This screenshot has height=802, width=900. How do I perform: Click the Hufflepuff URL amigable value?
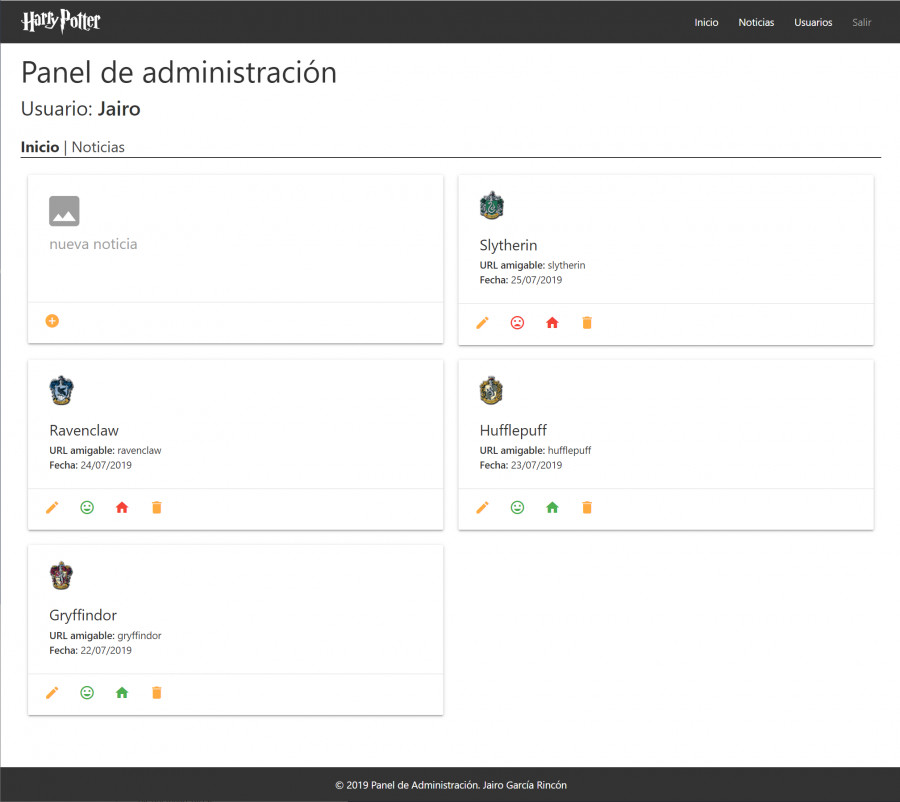pos(569,451)
